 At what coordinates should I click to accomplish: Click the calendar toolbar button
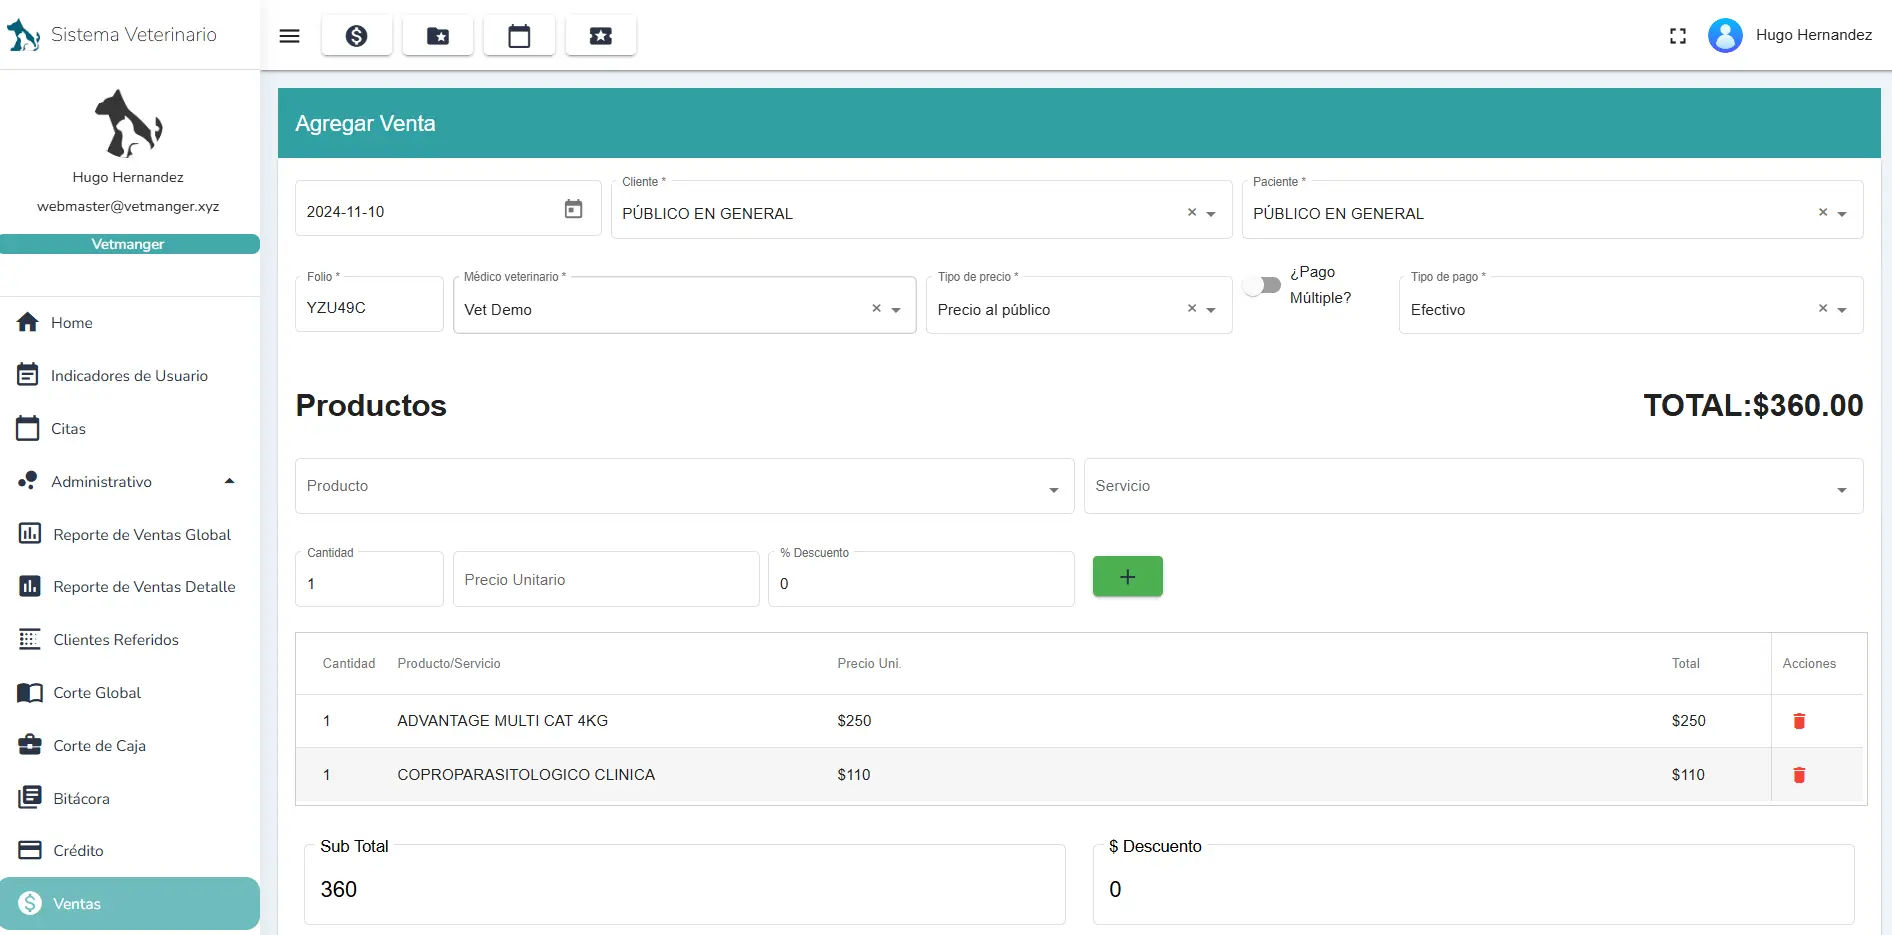[x=519, y=36]
